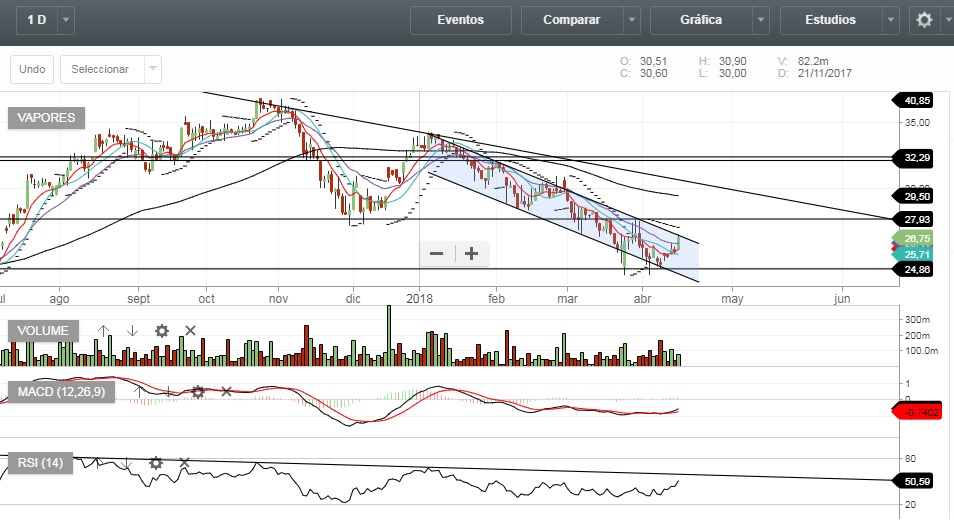Open MACD (12,26,9) settings gear

pos(198,392)
